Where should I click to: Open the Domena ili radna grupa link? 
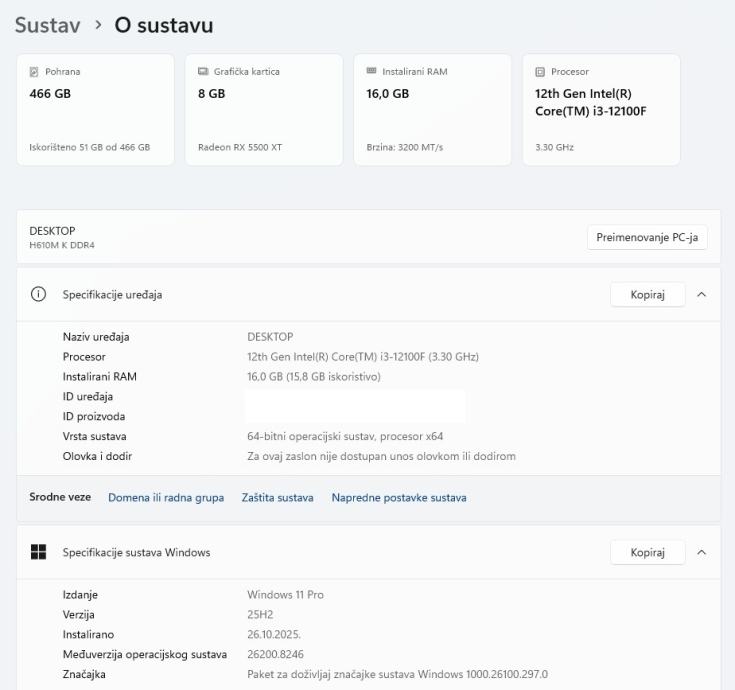166,498
